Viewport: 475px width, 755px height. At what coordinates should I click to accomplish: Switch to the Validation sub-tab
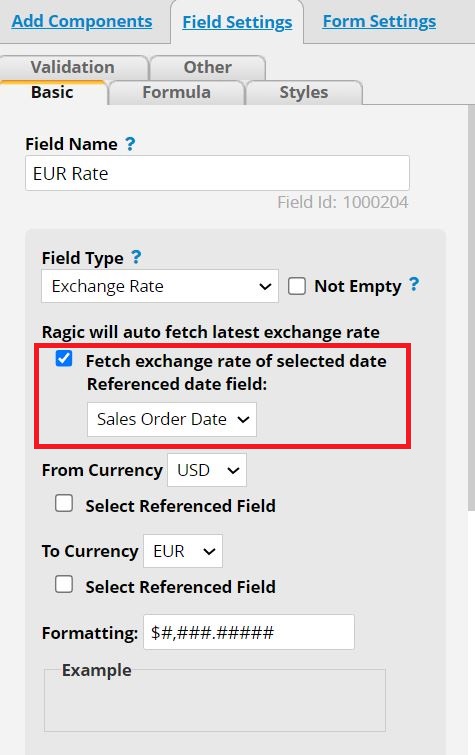tap(74, 67)
